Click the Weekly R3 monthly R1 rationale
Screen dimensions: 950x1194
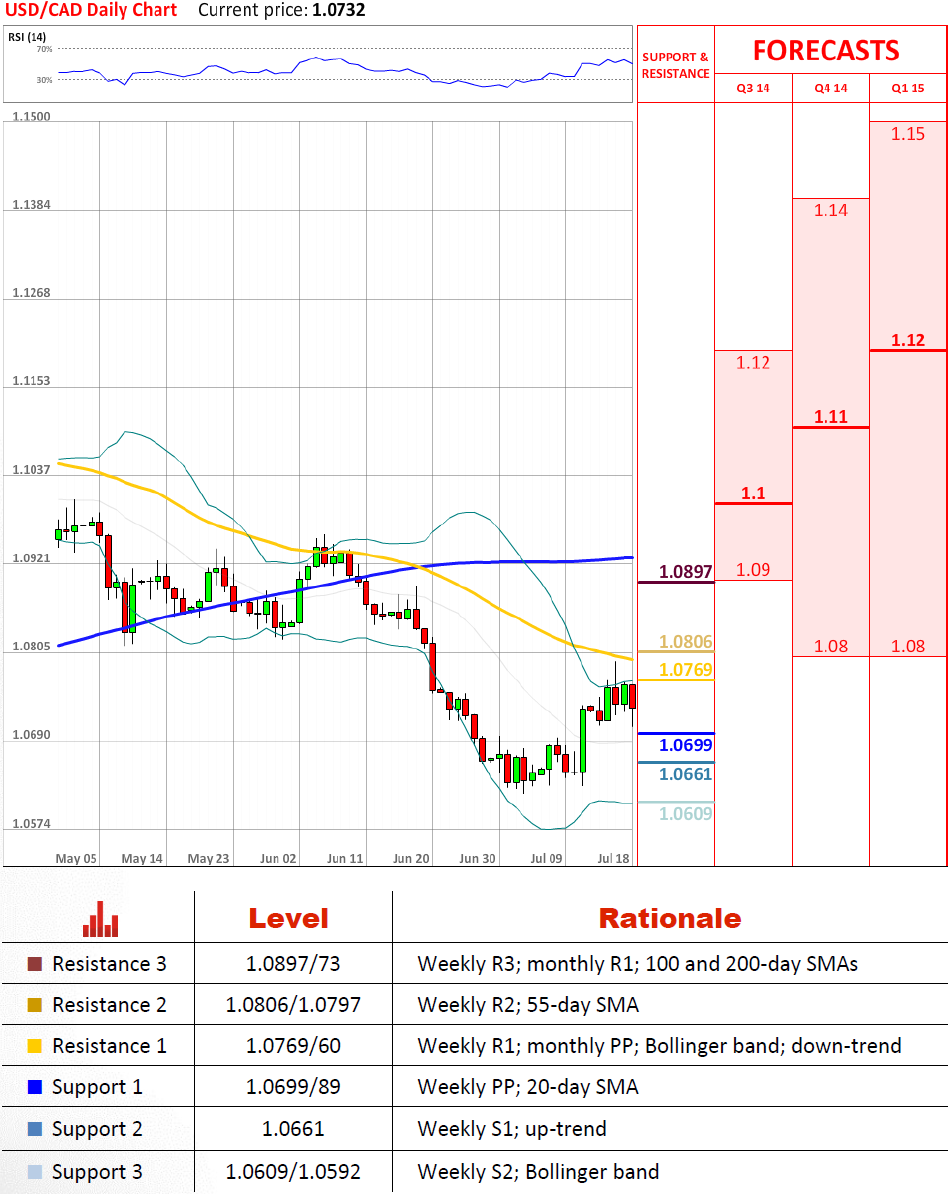pyautogui.click(x=638, y=964)
